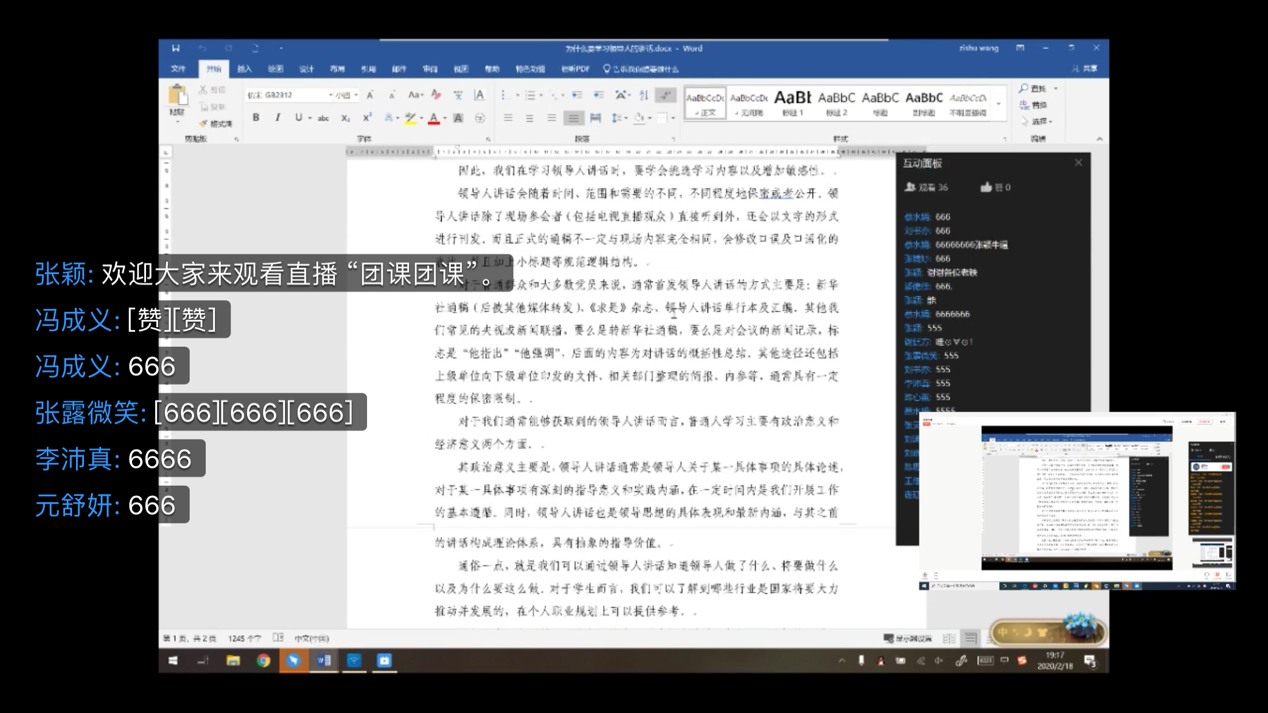Screen dimensions: 1268x713
Task: Click the Format Painter brush icon
Action: point(204,124)
